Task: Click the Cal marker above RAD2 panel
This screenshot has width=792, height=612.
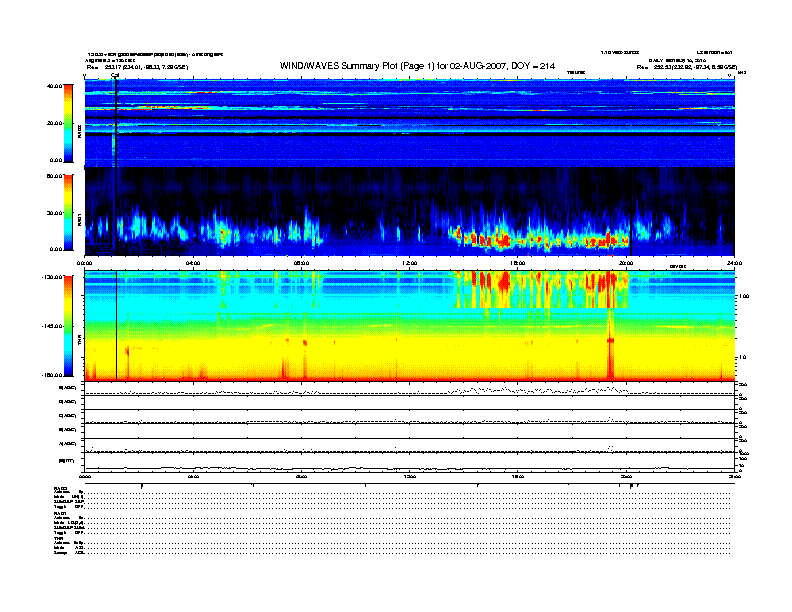Action: click(115, 75)
